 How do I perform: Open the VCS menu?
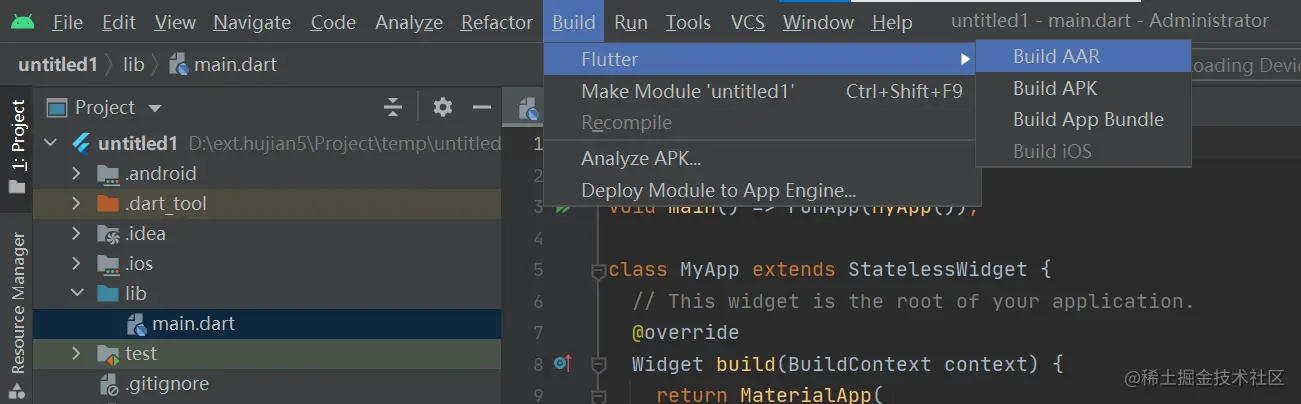tap(748, 22)
